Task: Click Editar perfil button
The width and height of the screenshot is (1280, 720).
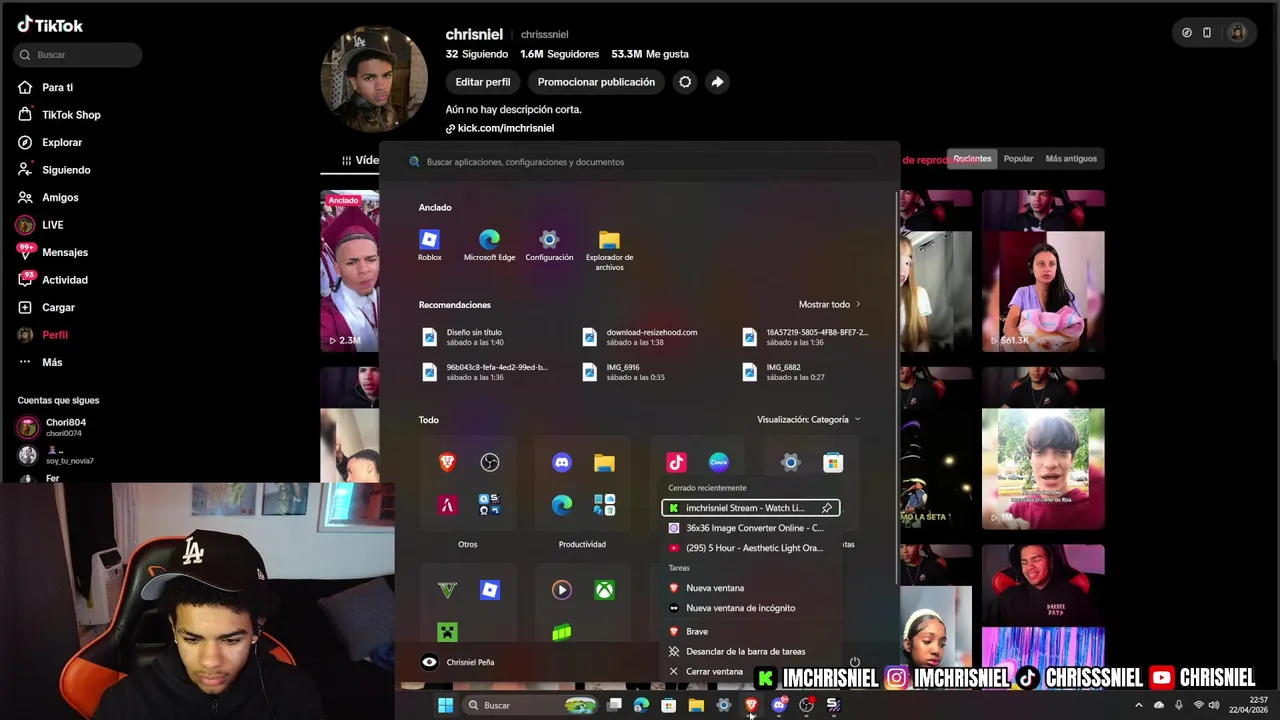Action: tap(483, 82)
